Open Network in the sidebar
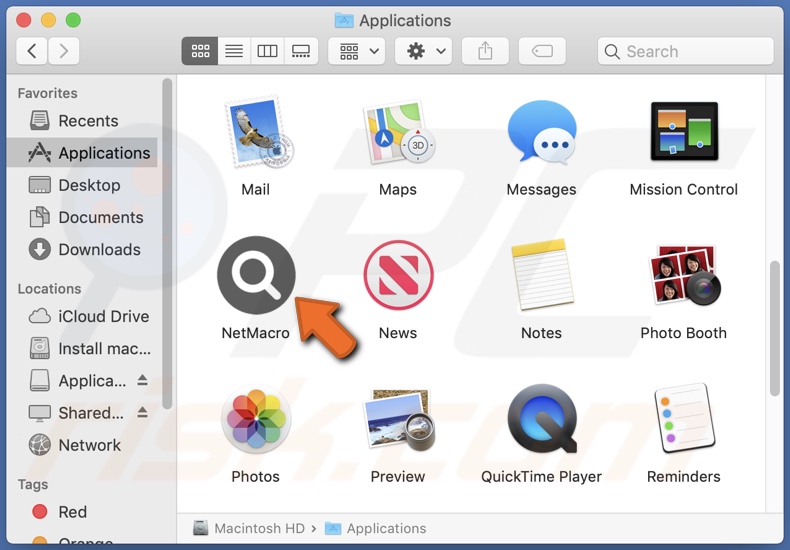 [x=82, y=445]
